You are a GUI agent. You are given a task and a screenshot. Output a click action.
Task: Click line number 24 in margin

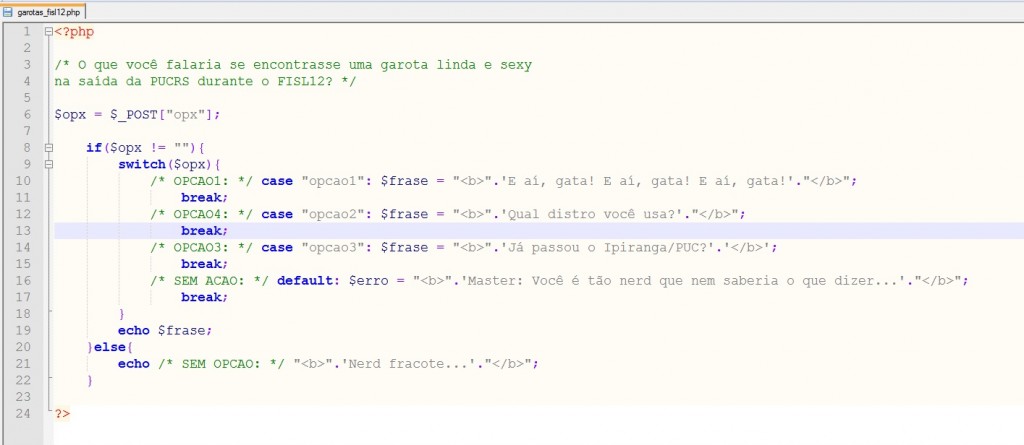tap(23, 413)
